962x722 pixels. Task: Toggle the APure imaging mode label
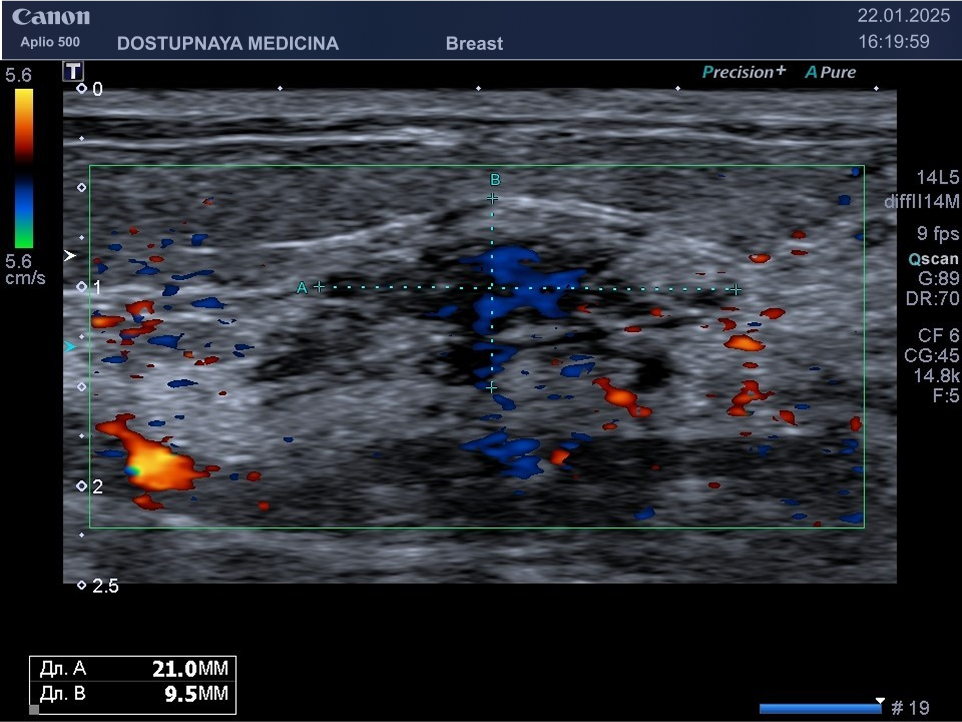pyautogui.click(x=830, y=72)
